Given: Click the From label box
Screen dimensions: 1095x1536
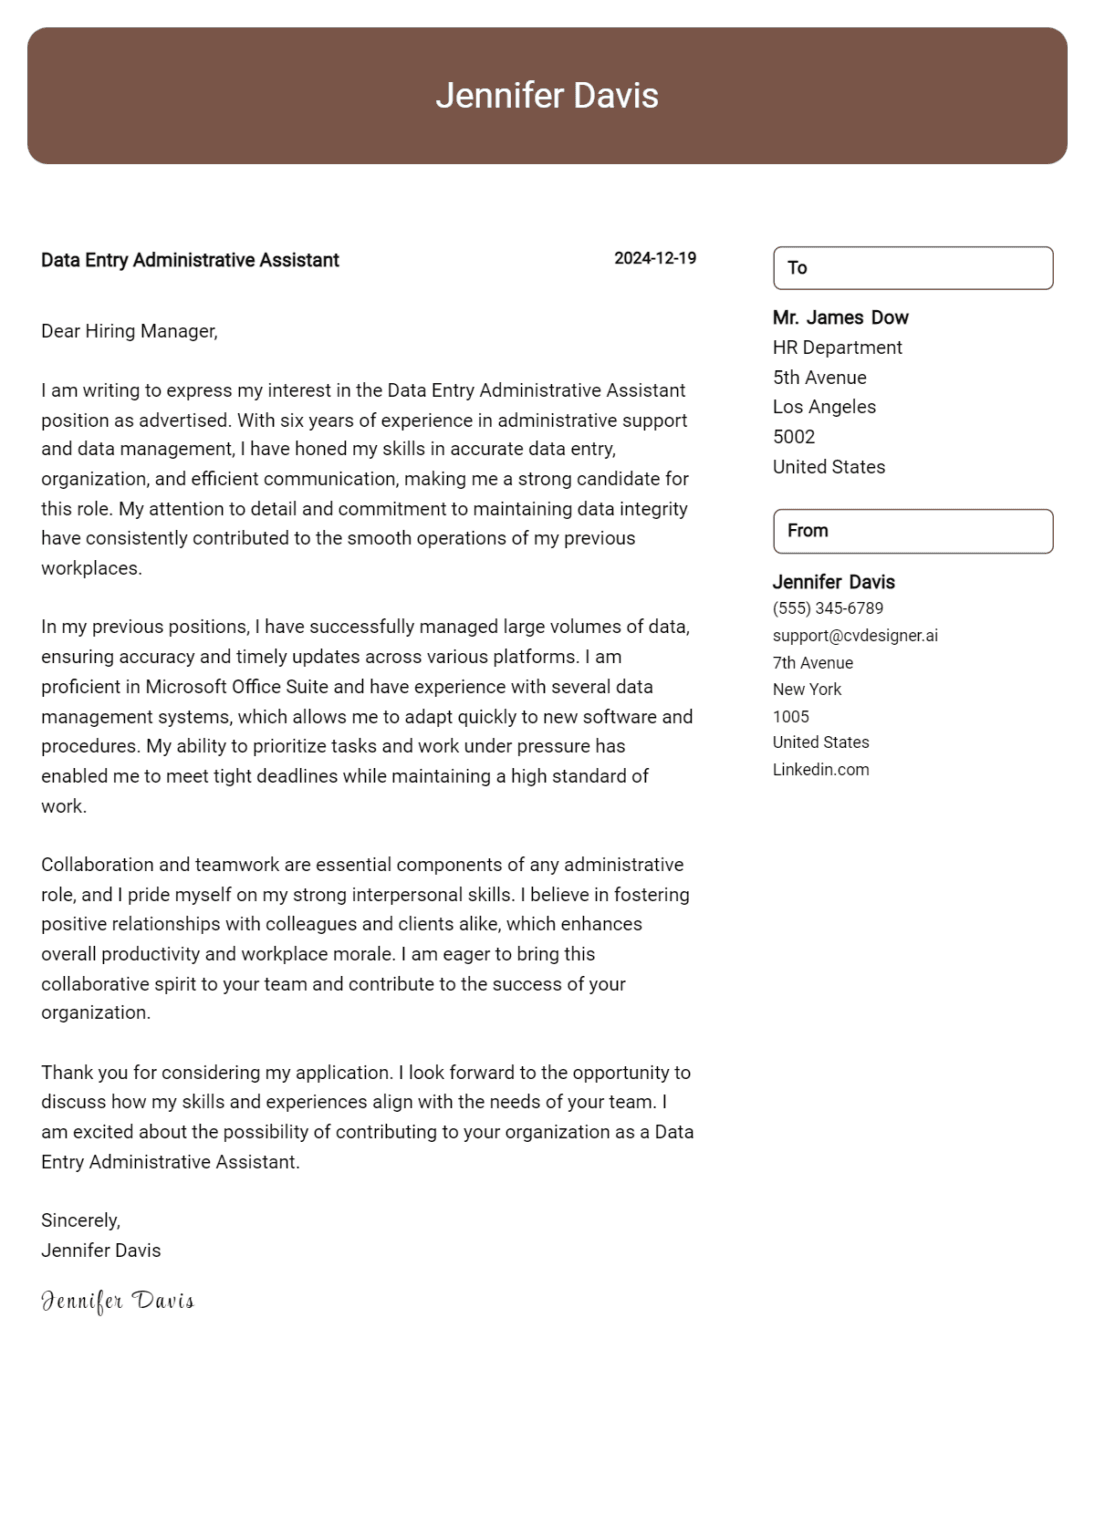Looking at the screenshot, I should click(912, 531).
